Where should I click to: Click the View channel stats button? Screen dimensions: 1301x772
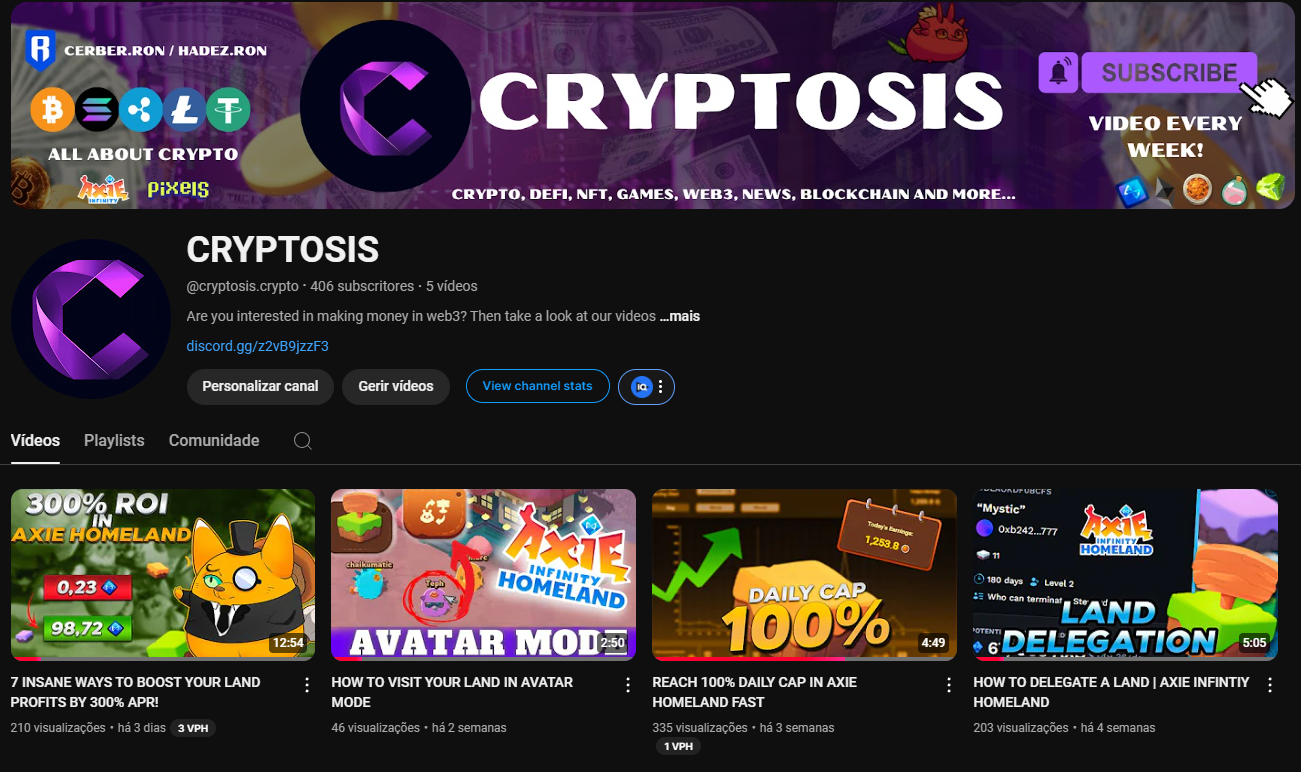pyautogui.click(x=538, y=386)
